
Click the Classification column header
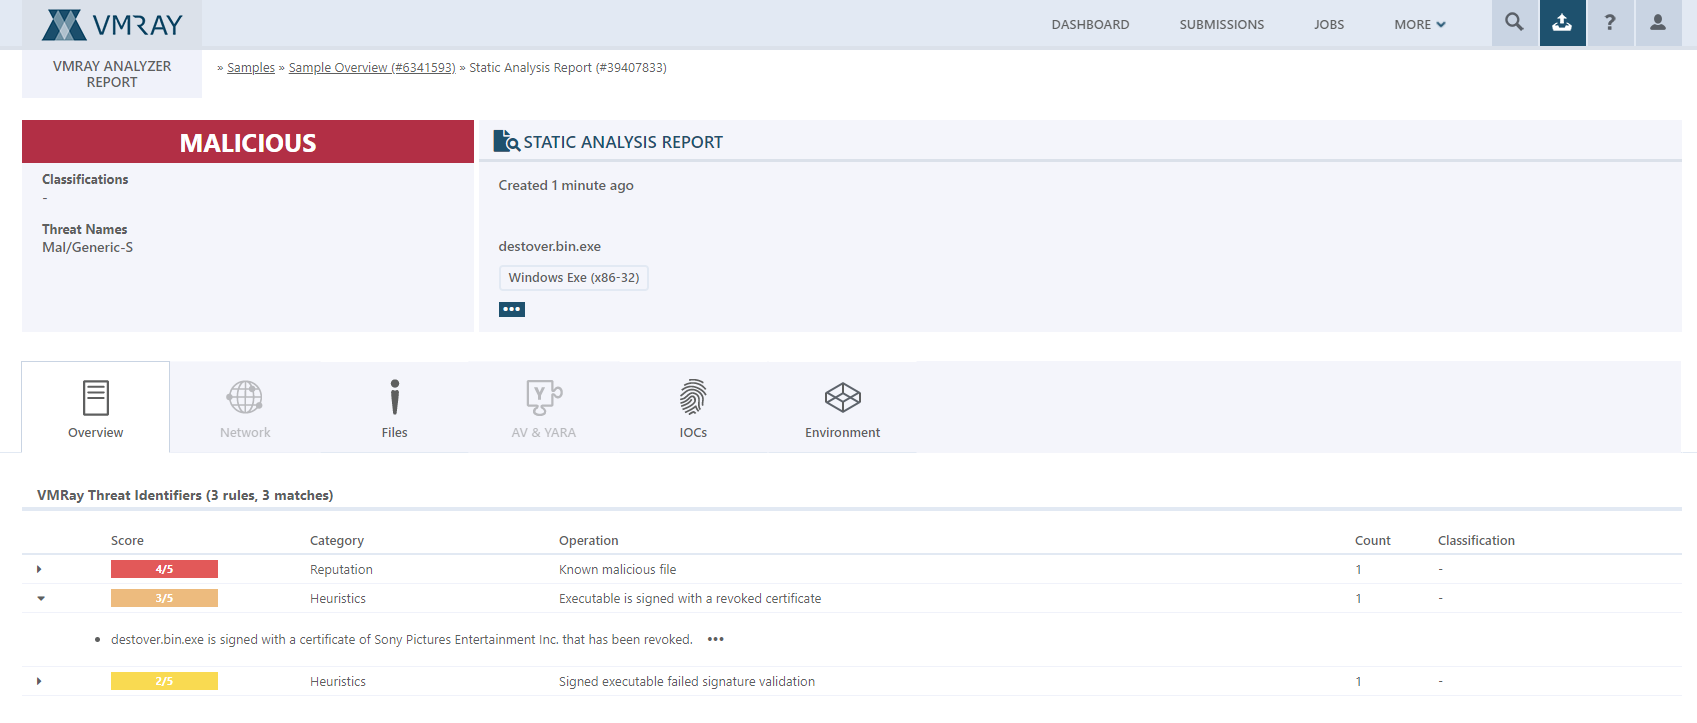click(1476, 541)
